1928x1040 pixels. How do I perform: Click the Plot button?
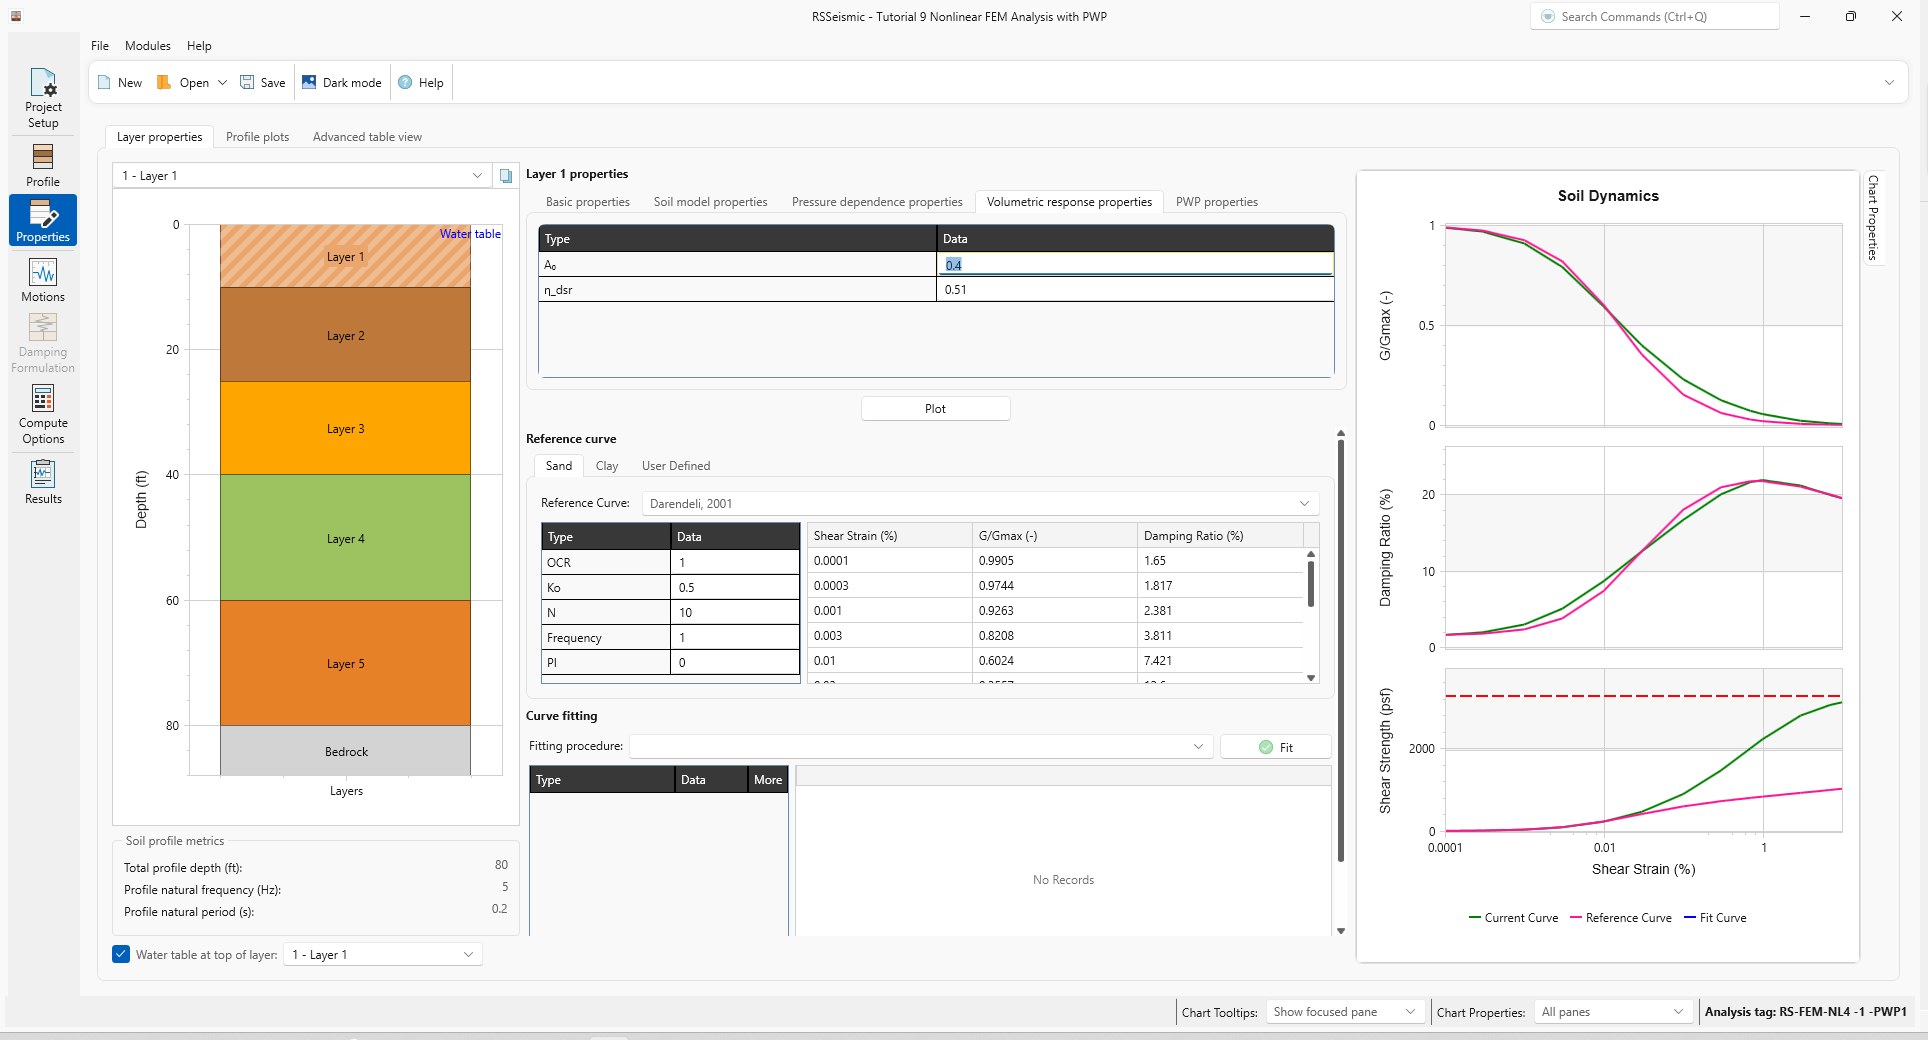click(x=935, y=409)
